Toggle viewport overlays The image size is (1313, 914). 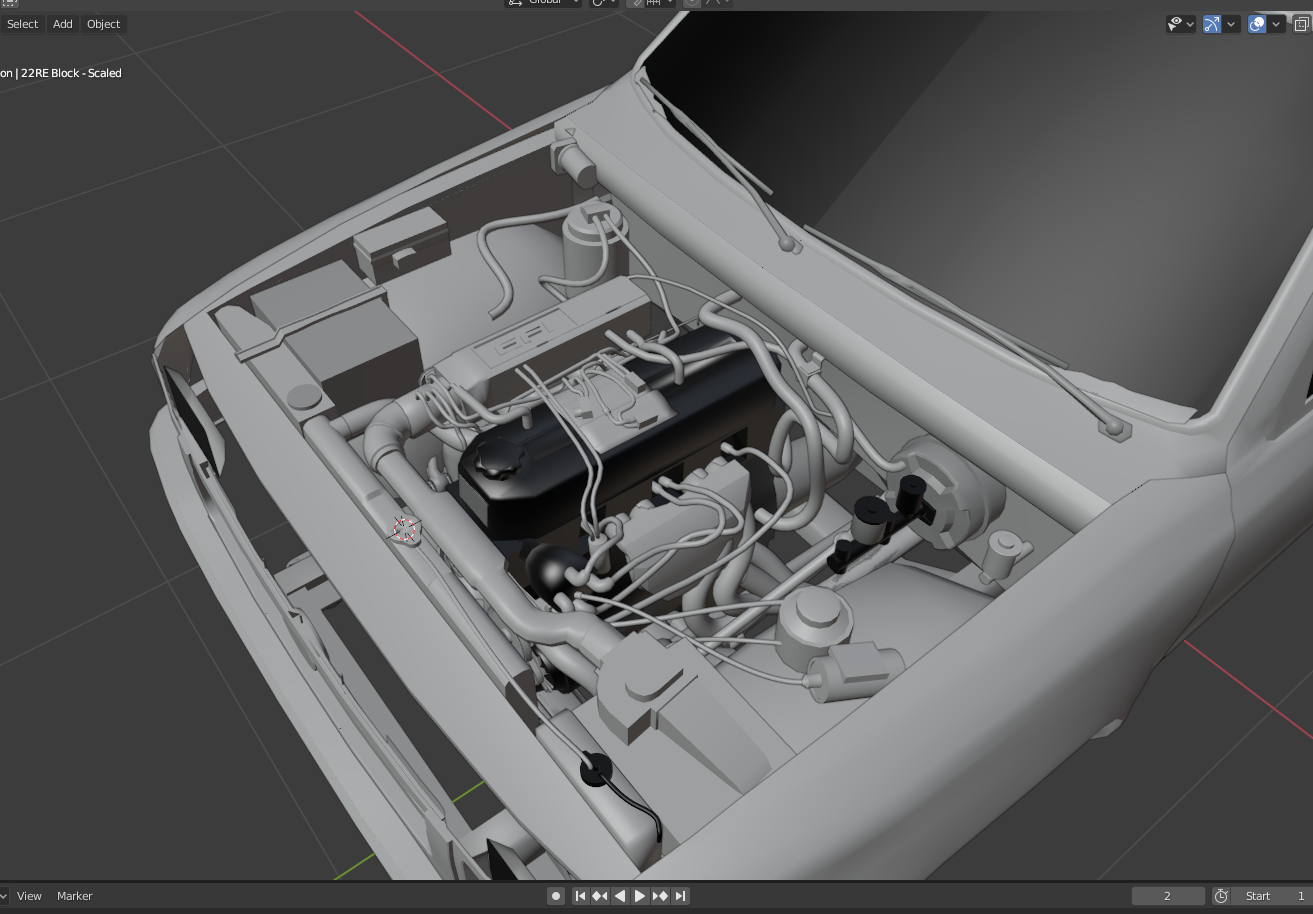tap(1257, 24)
